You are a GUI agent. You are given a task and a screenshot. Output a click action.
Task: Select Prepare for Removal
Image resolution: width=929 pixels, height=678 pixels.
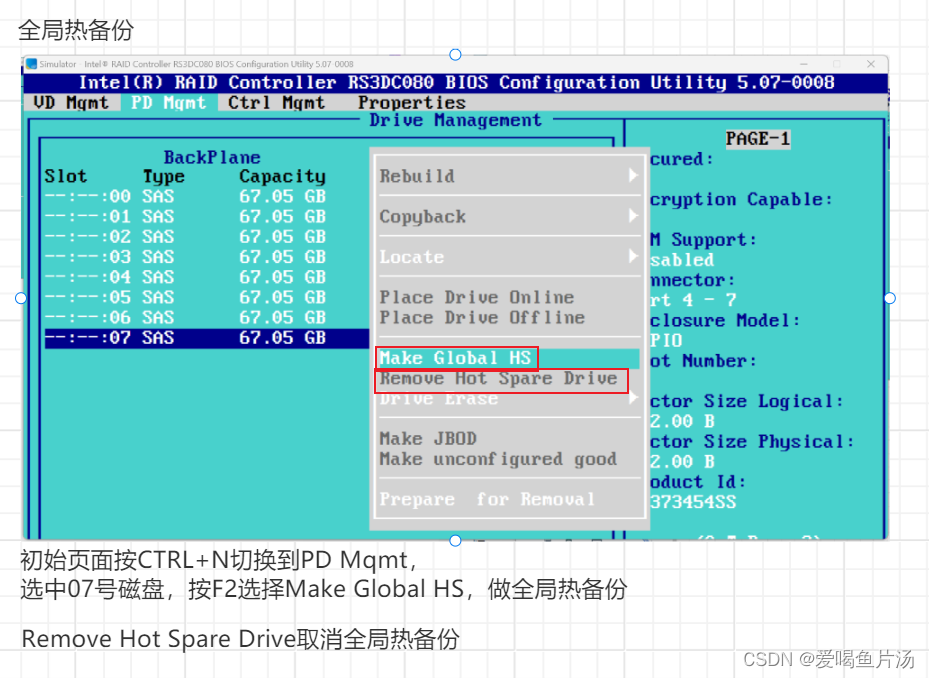pos(487,499)
